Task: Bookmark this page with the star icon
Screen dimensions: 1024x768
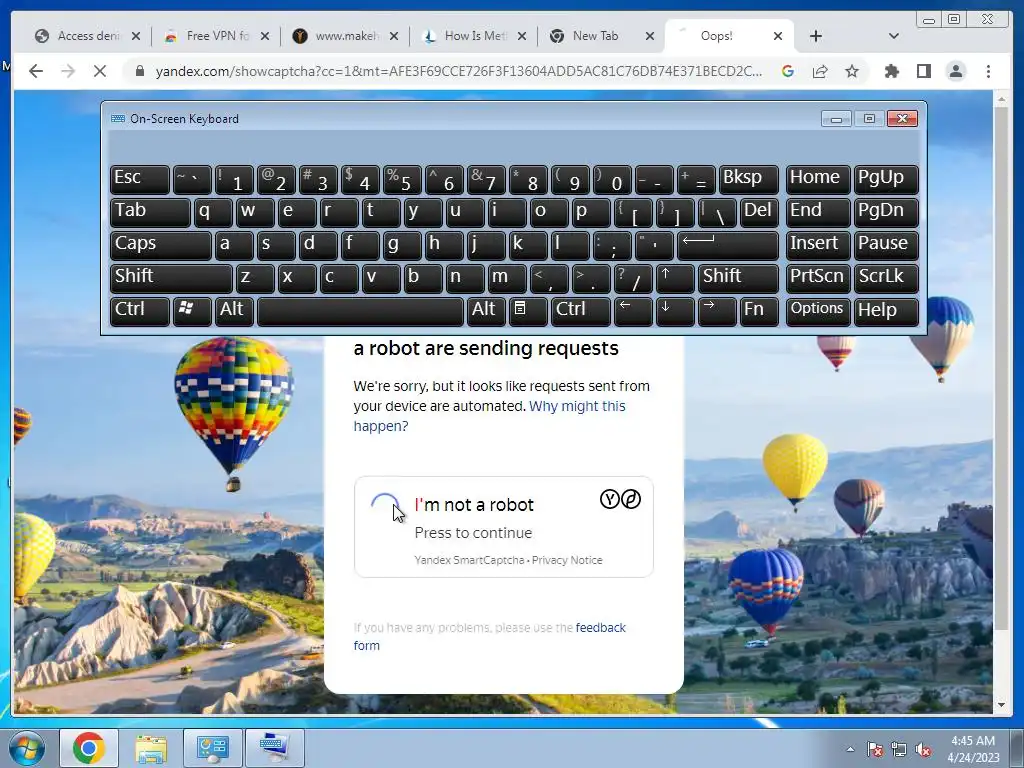Action: pos(852,71)
